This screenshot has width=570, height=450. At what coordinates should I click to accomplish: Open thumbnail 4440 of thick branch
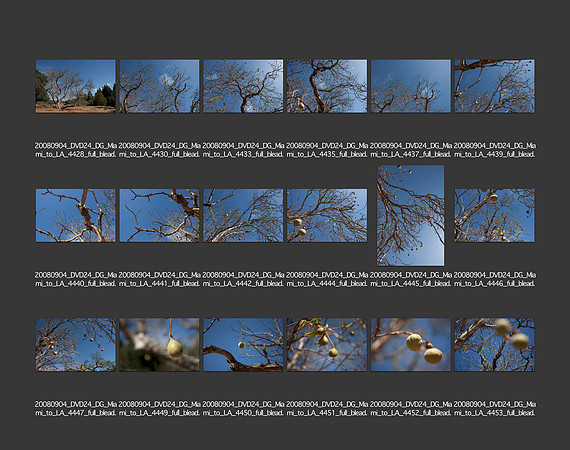pyautogui.click(x=76, y=215)
